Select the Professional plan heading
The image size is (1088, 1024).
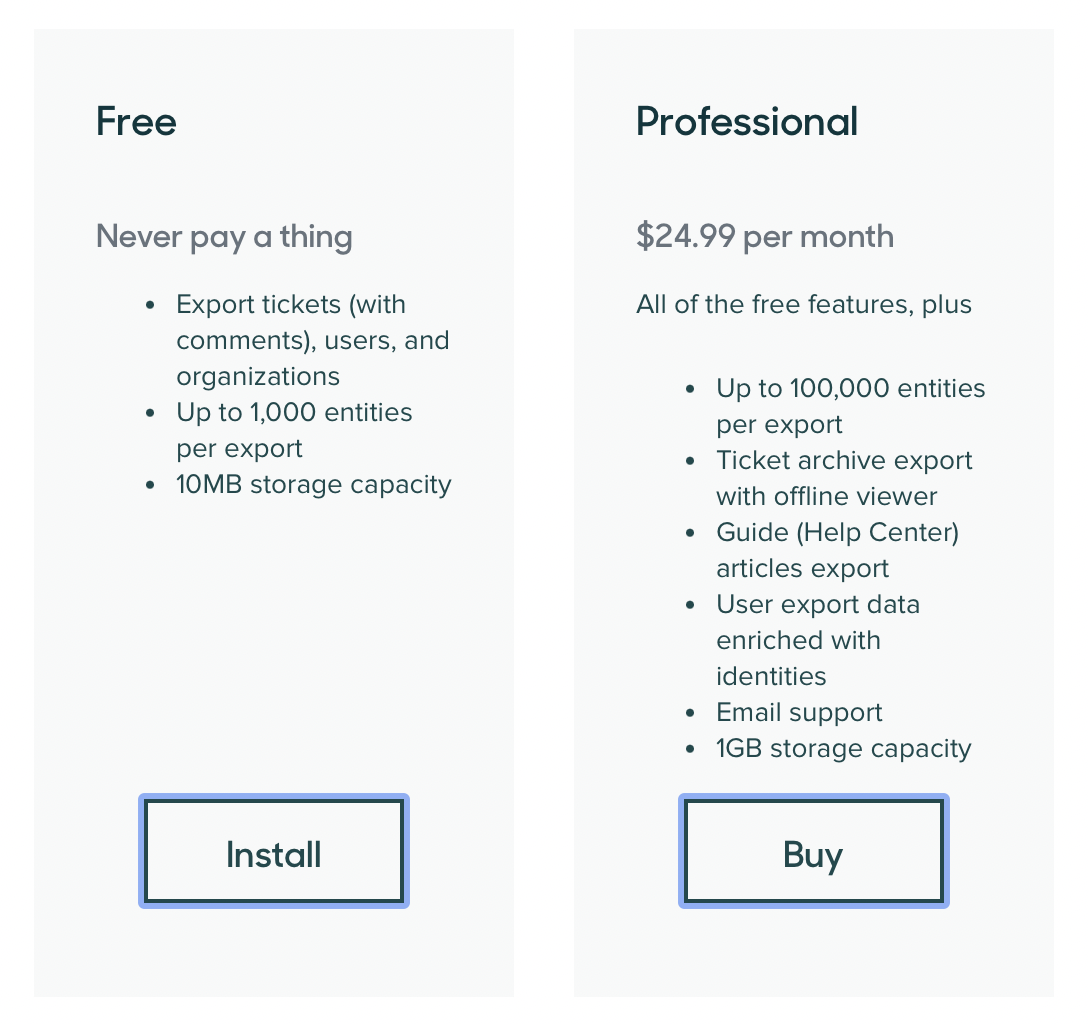[746, 122]
